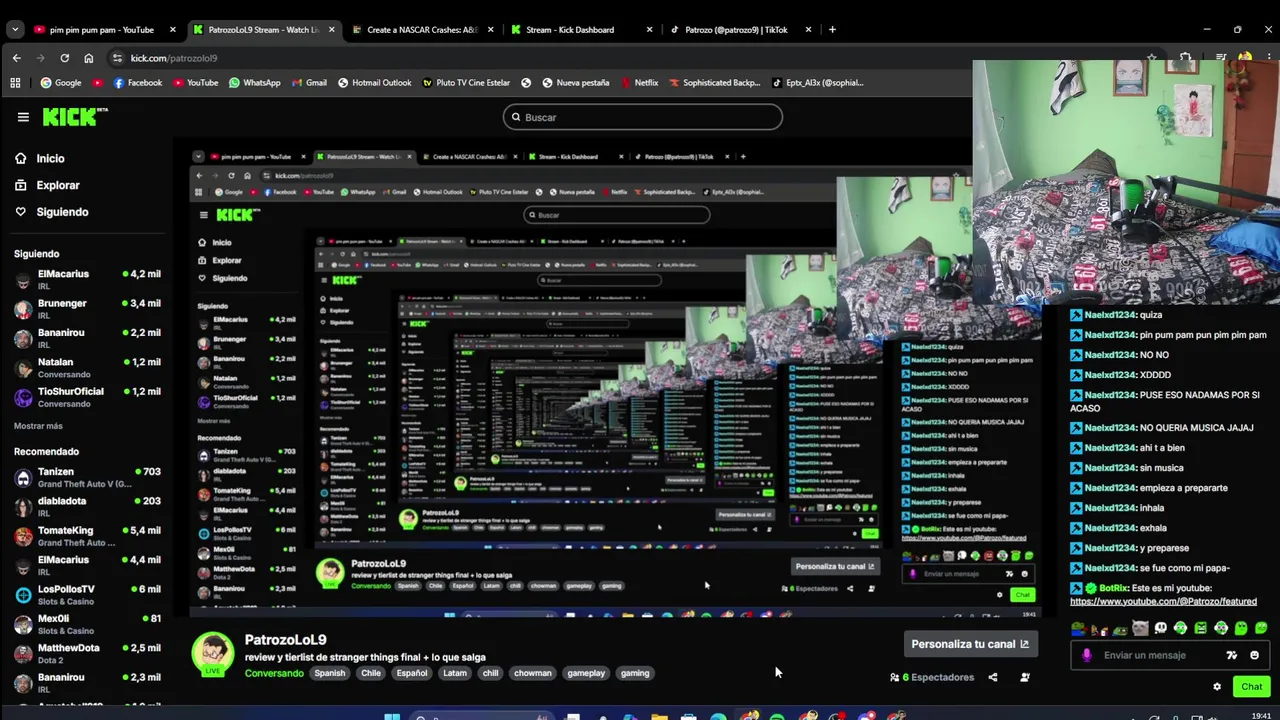This screenshot has width=1280, height=720.
Task: Open WhatsApp bookmark
Action: click(254, 83)
